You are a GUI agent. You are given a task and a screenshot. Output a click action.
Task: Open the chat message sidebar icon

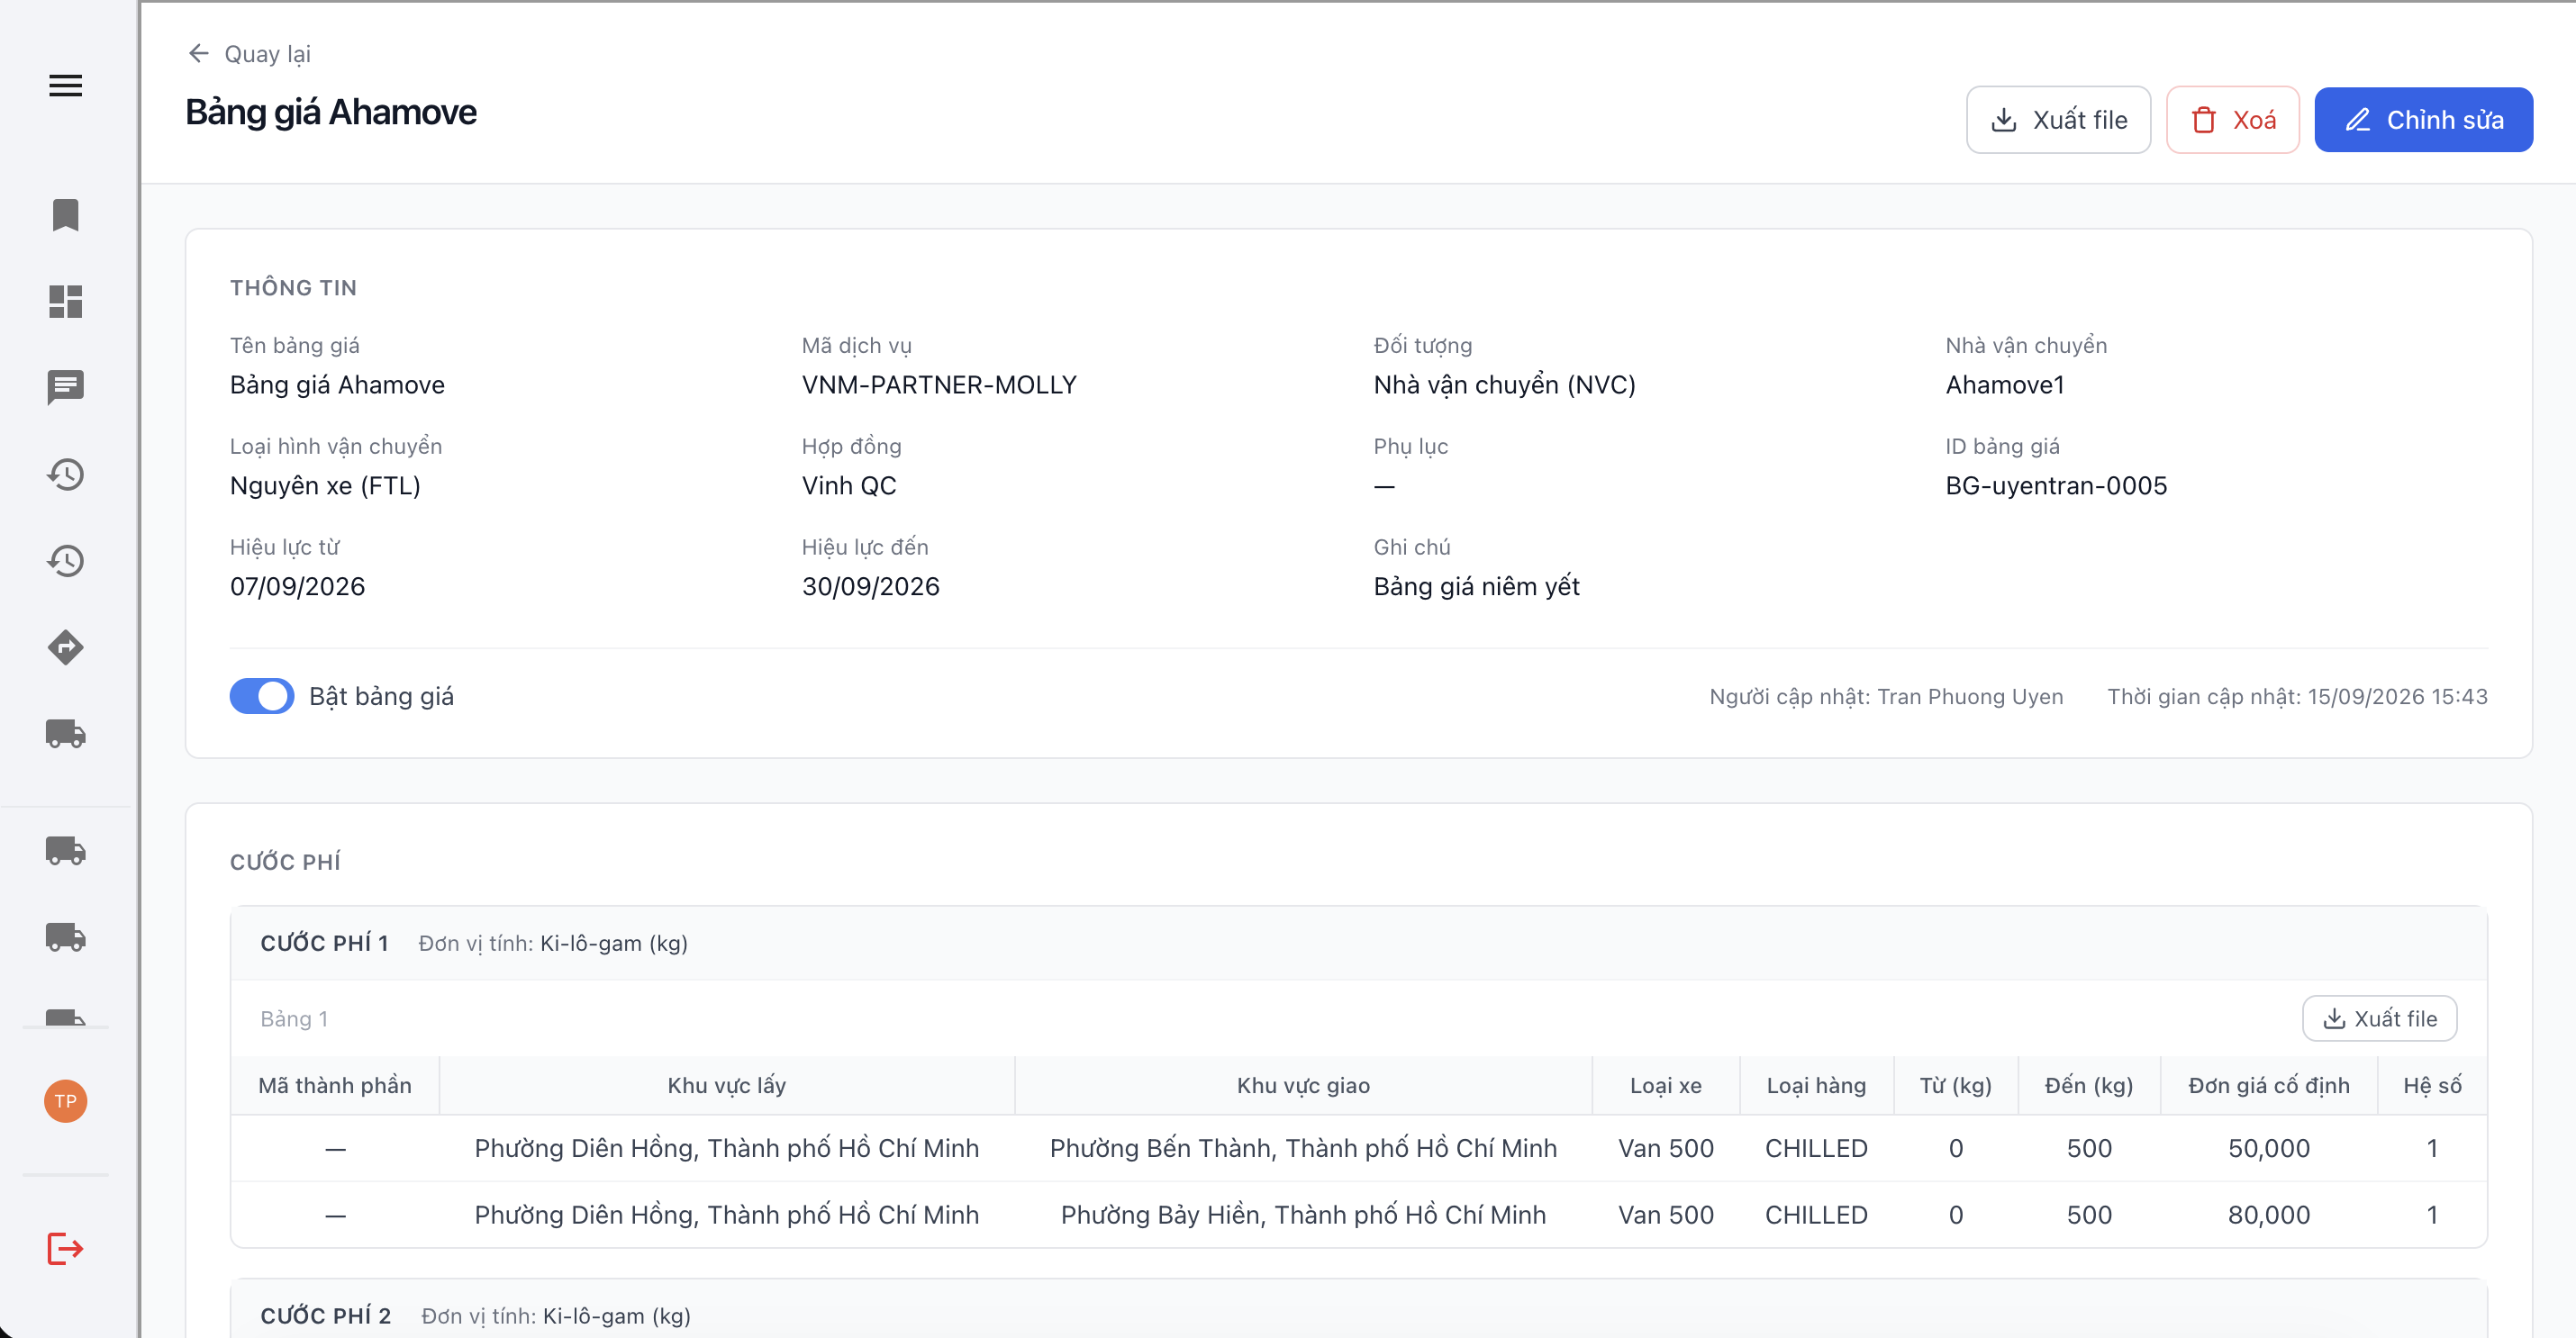[65, 387]
